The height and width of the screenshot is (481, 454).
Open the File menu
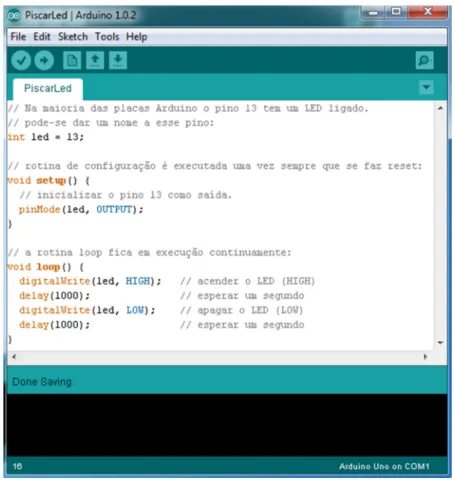pyautogui.click(x=18, y=37)
